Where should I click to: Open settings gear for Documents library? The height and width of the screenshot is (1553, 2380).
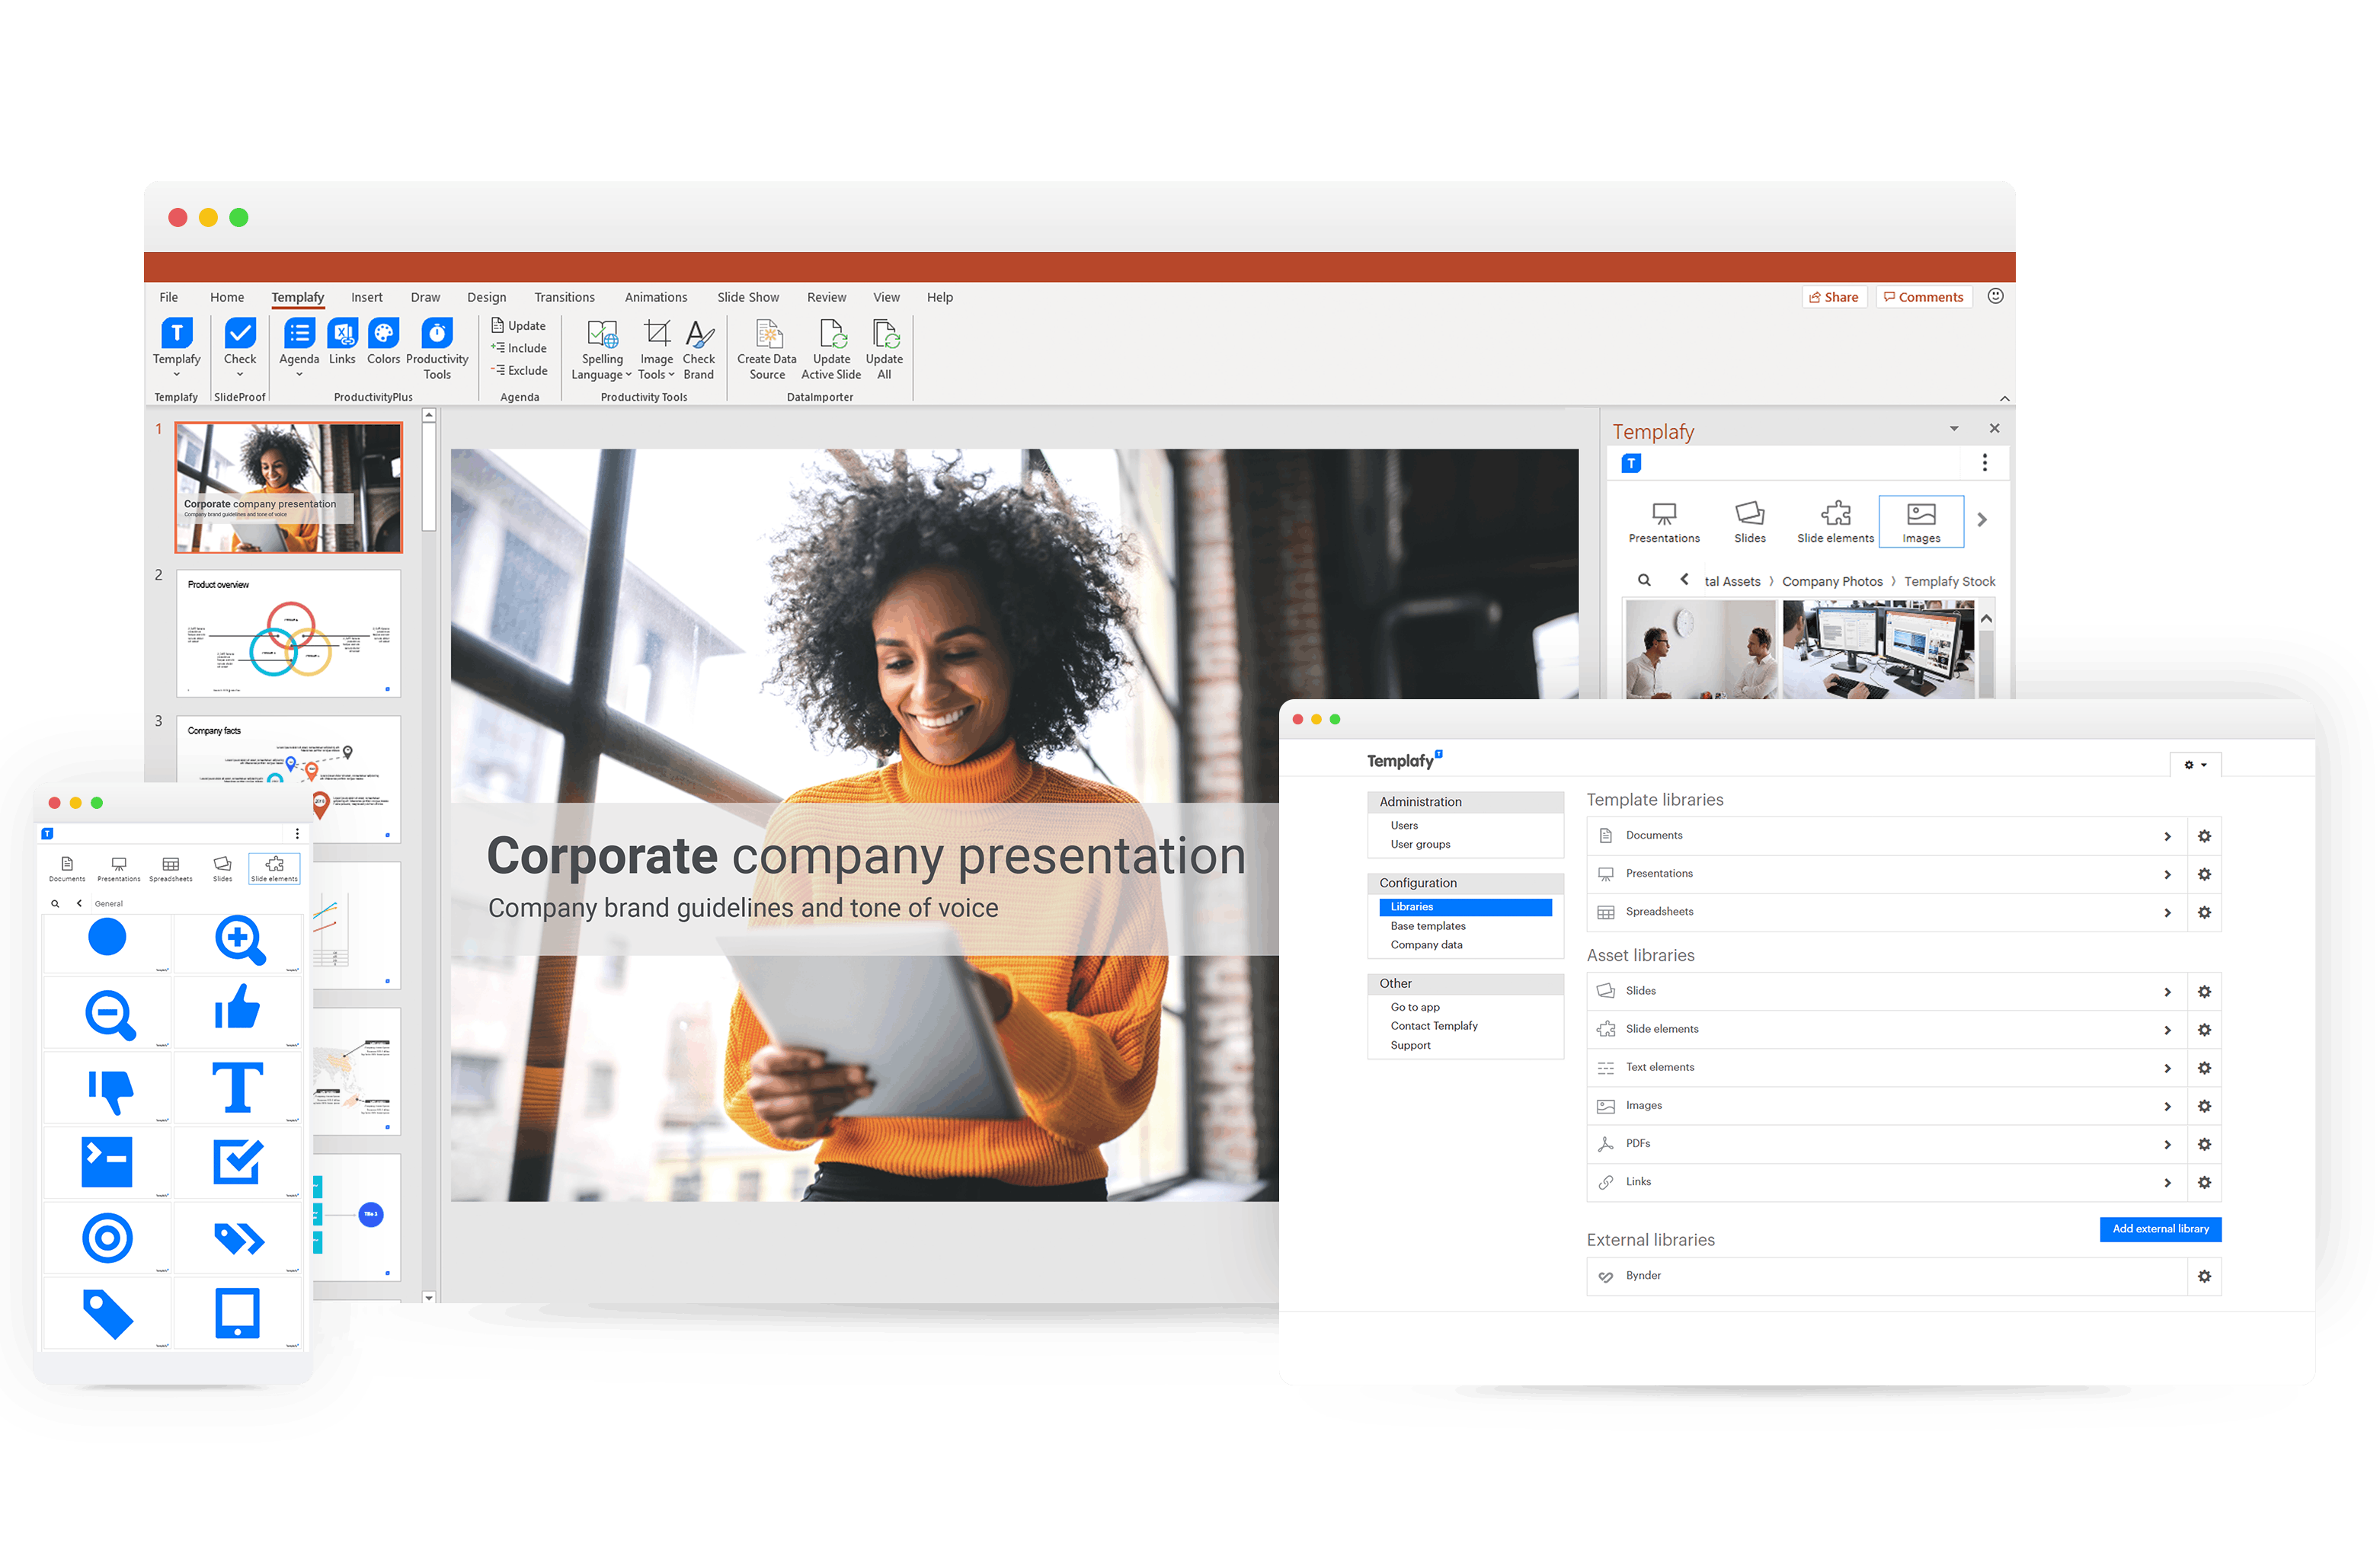[2204, 836]
